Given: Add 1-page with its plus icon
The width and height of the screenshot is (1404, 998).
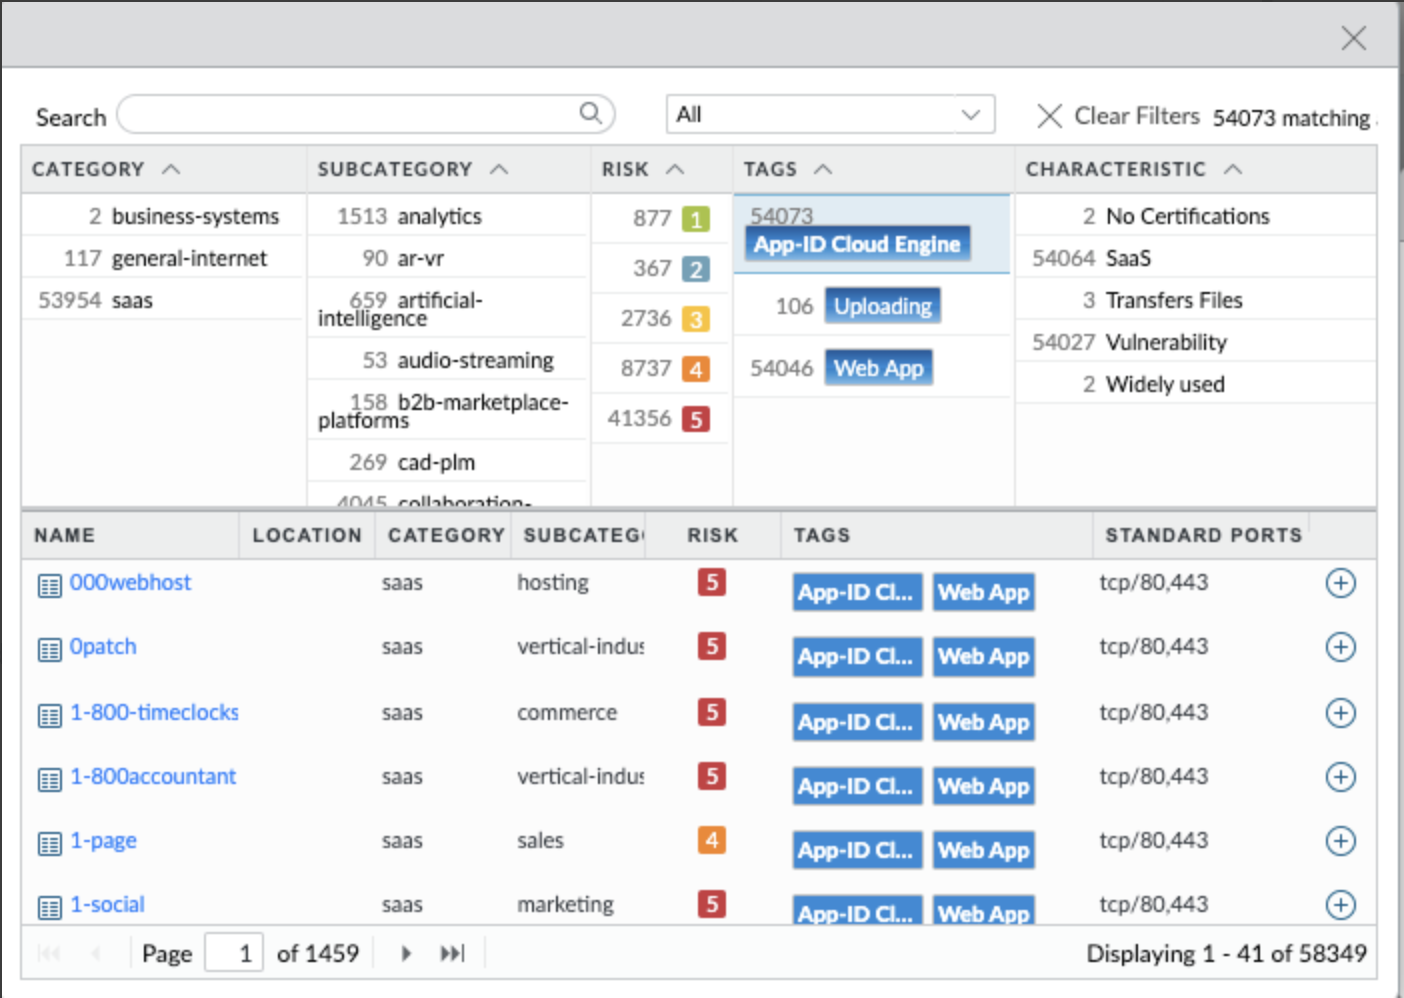Looking at the screenshot, I should click(1340, 841).
